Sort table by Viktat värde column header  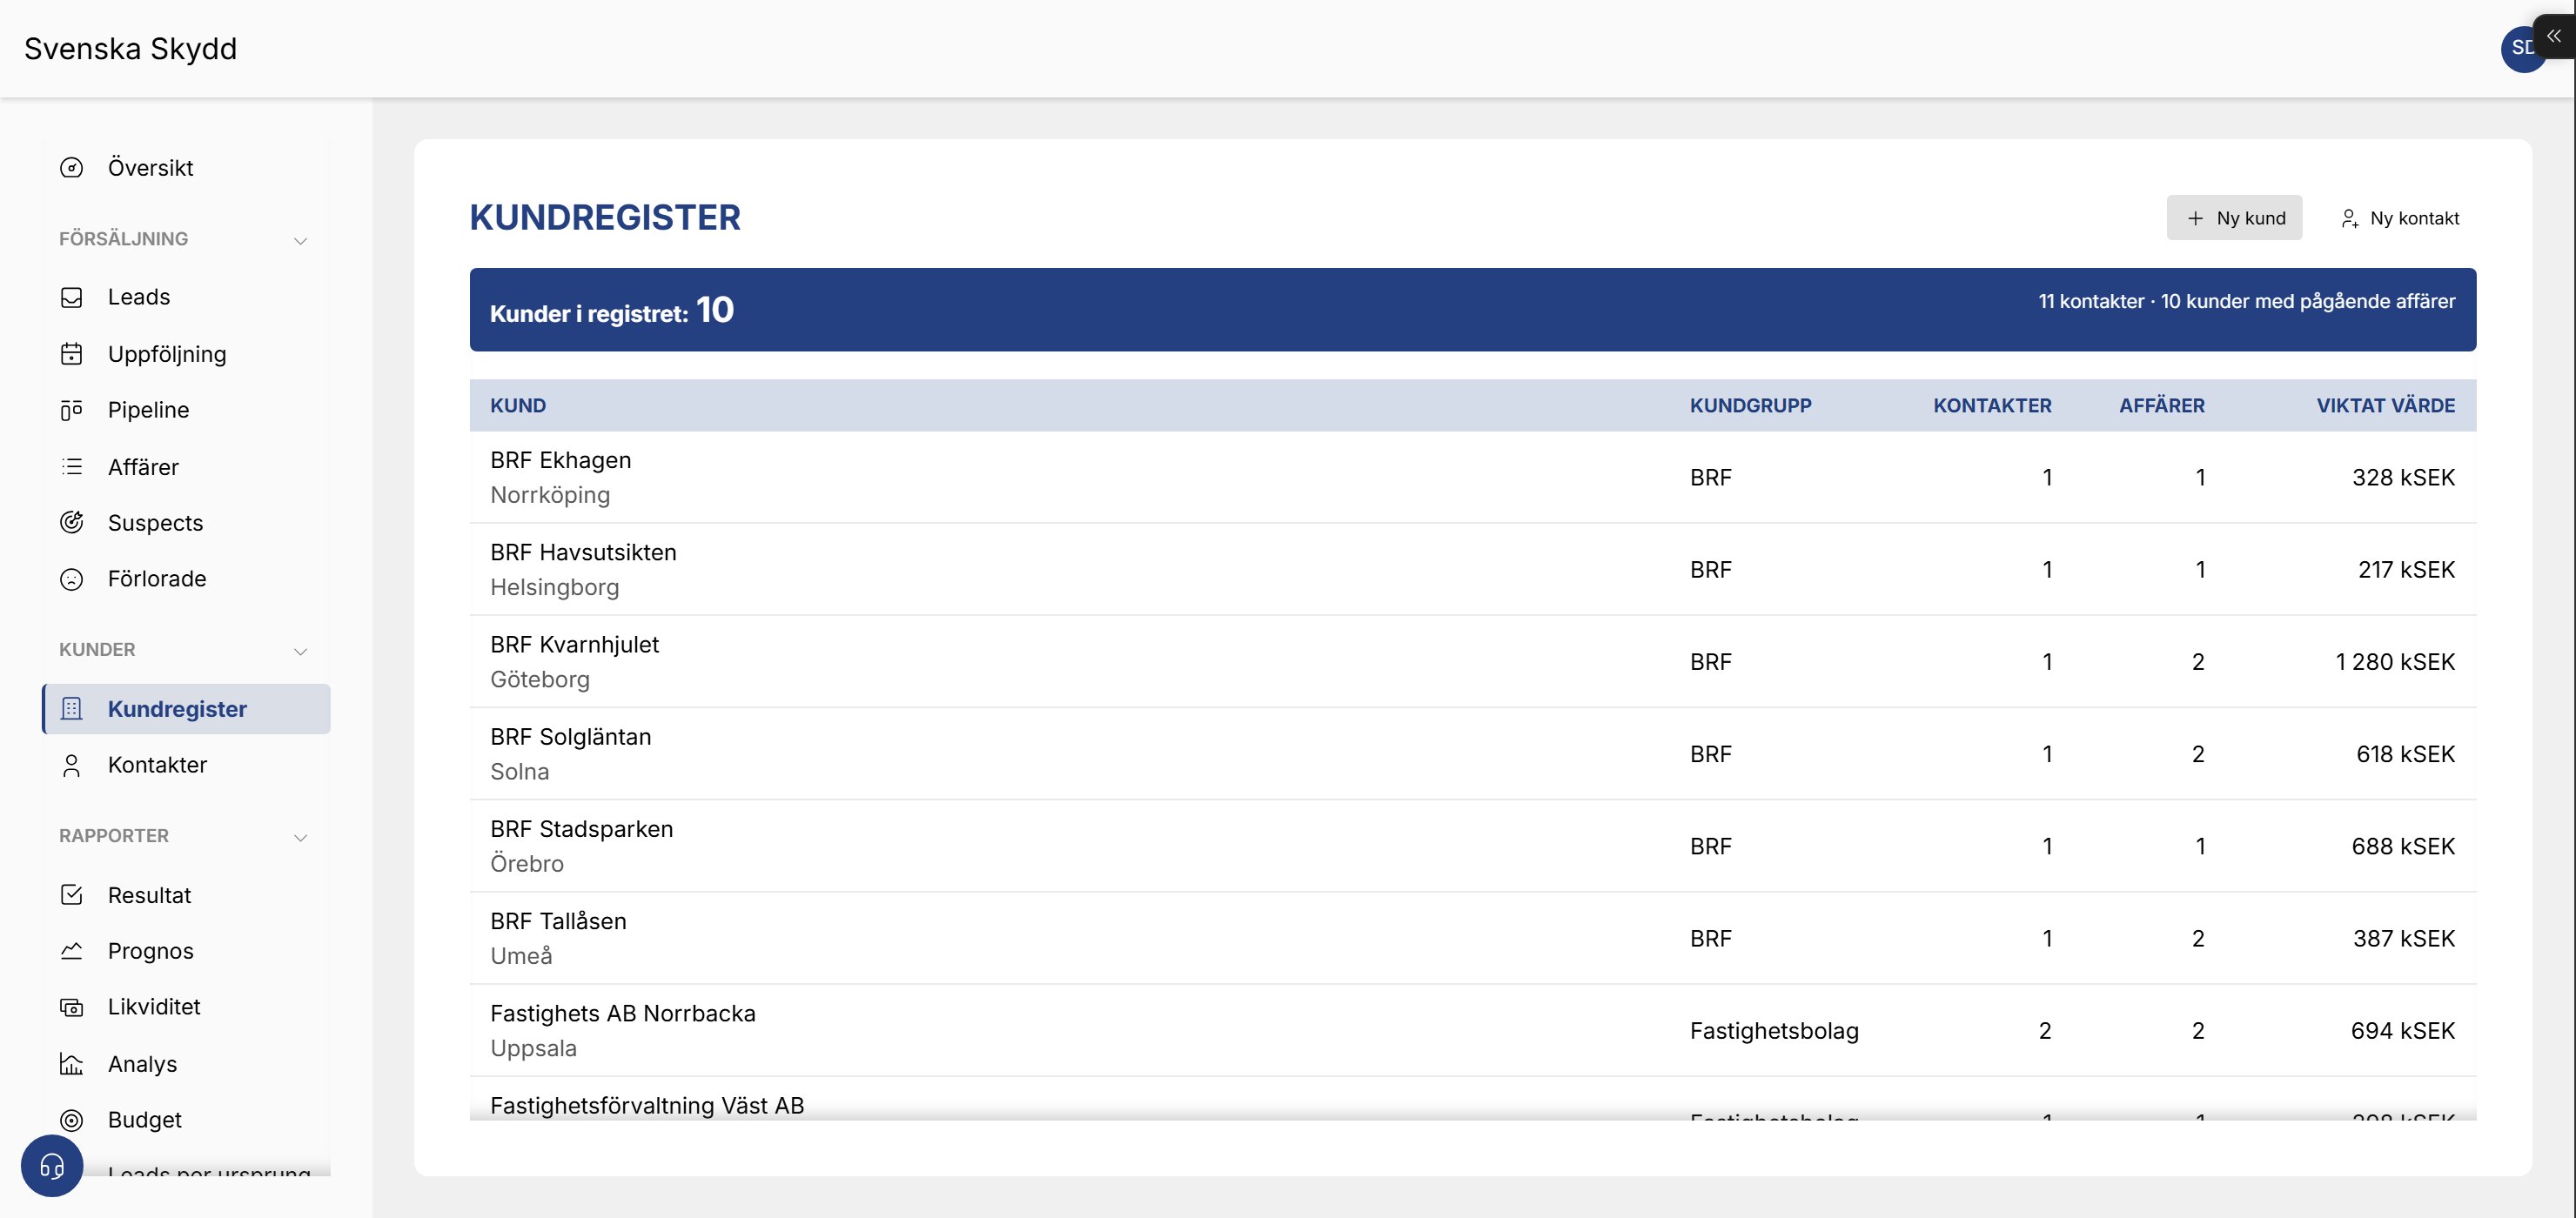point(2386,406)
